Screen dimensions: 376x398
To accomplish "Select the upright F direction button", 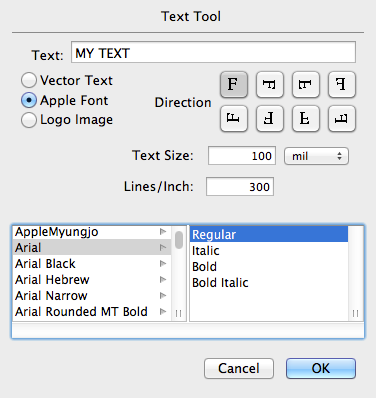I will point(234,84).
